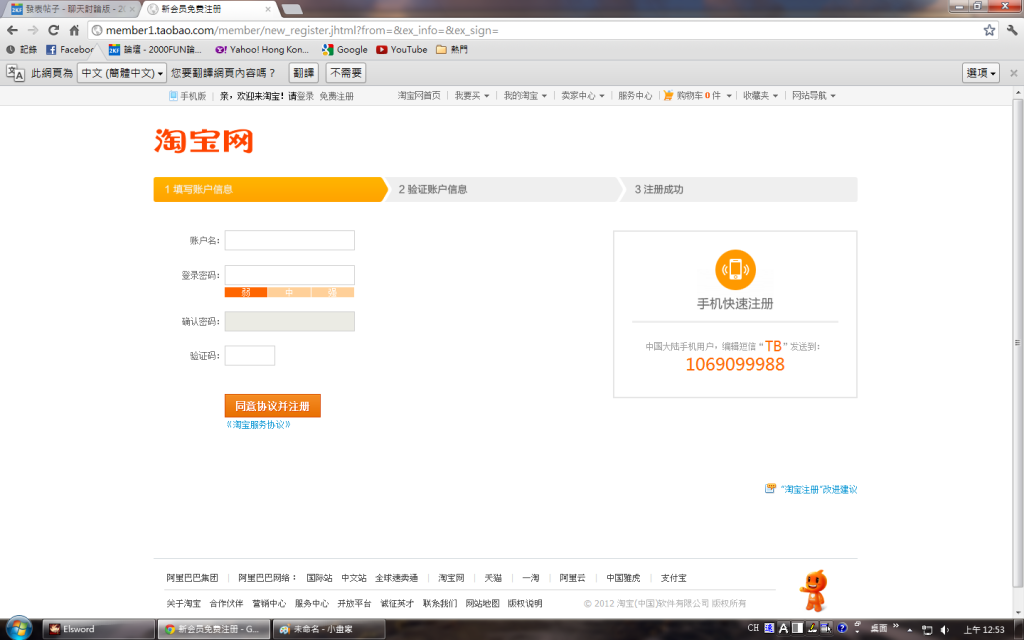Click step 1 填写账户信息
Viewport: 1024px width, 640px height.
(270, 189)
